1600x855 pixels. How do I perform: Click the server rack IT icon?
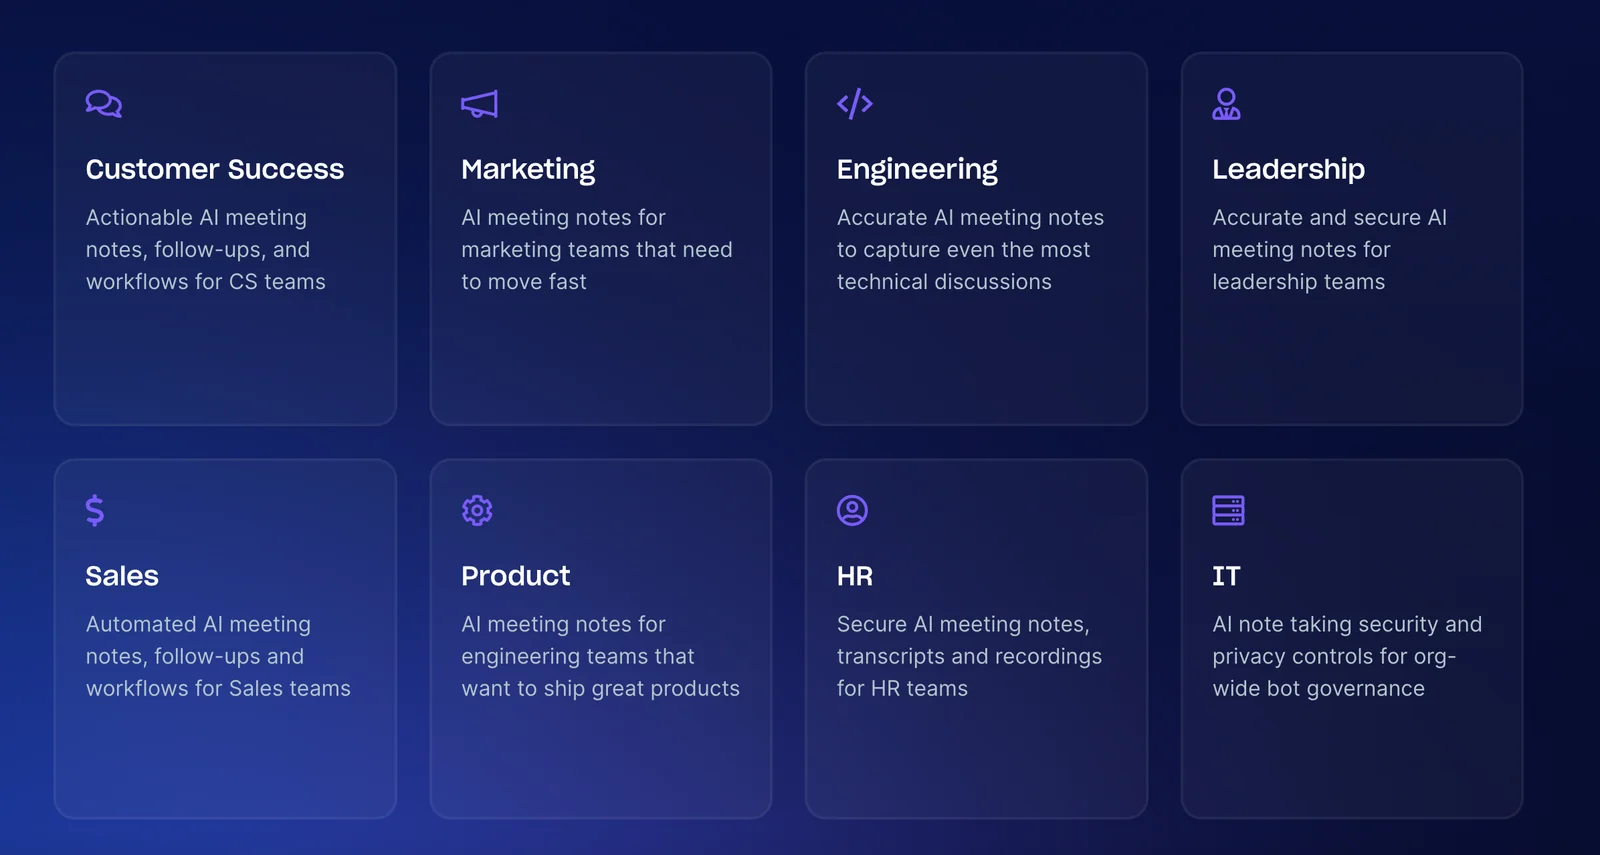pos(1228,510)
